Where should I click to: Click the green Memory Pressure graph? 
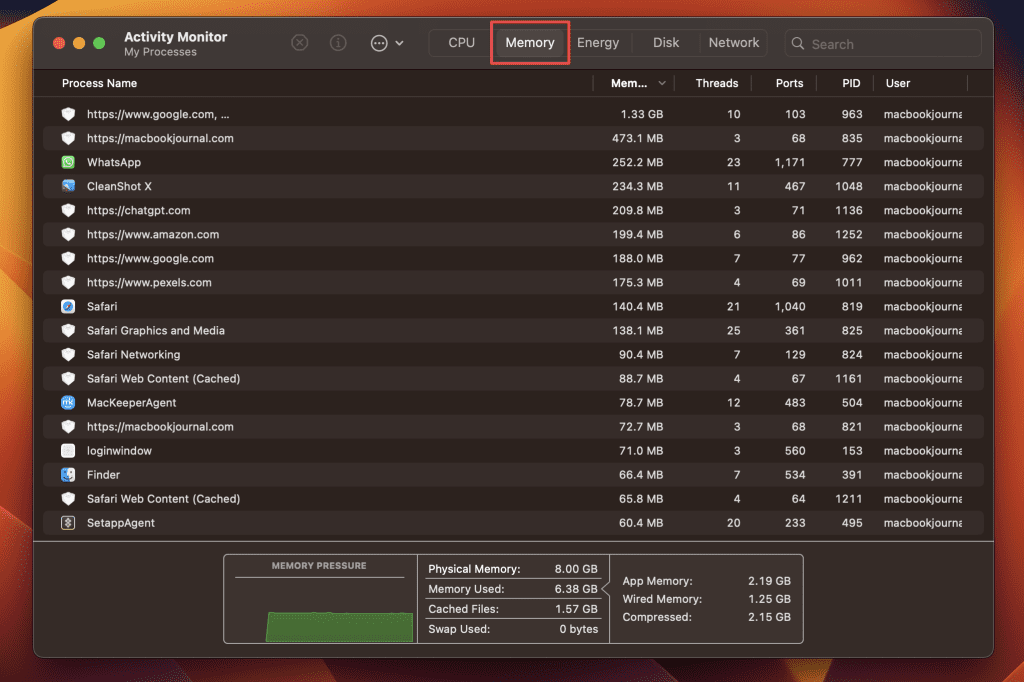point(339,626)
